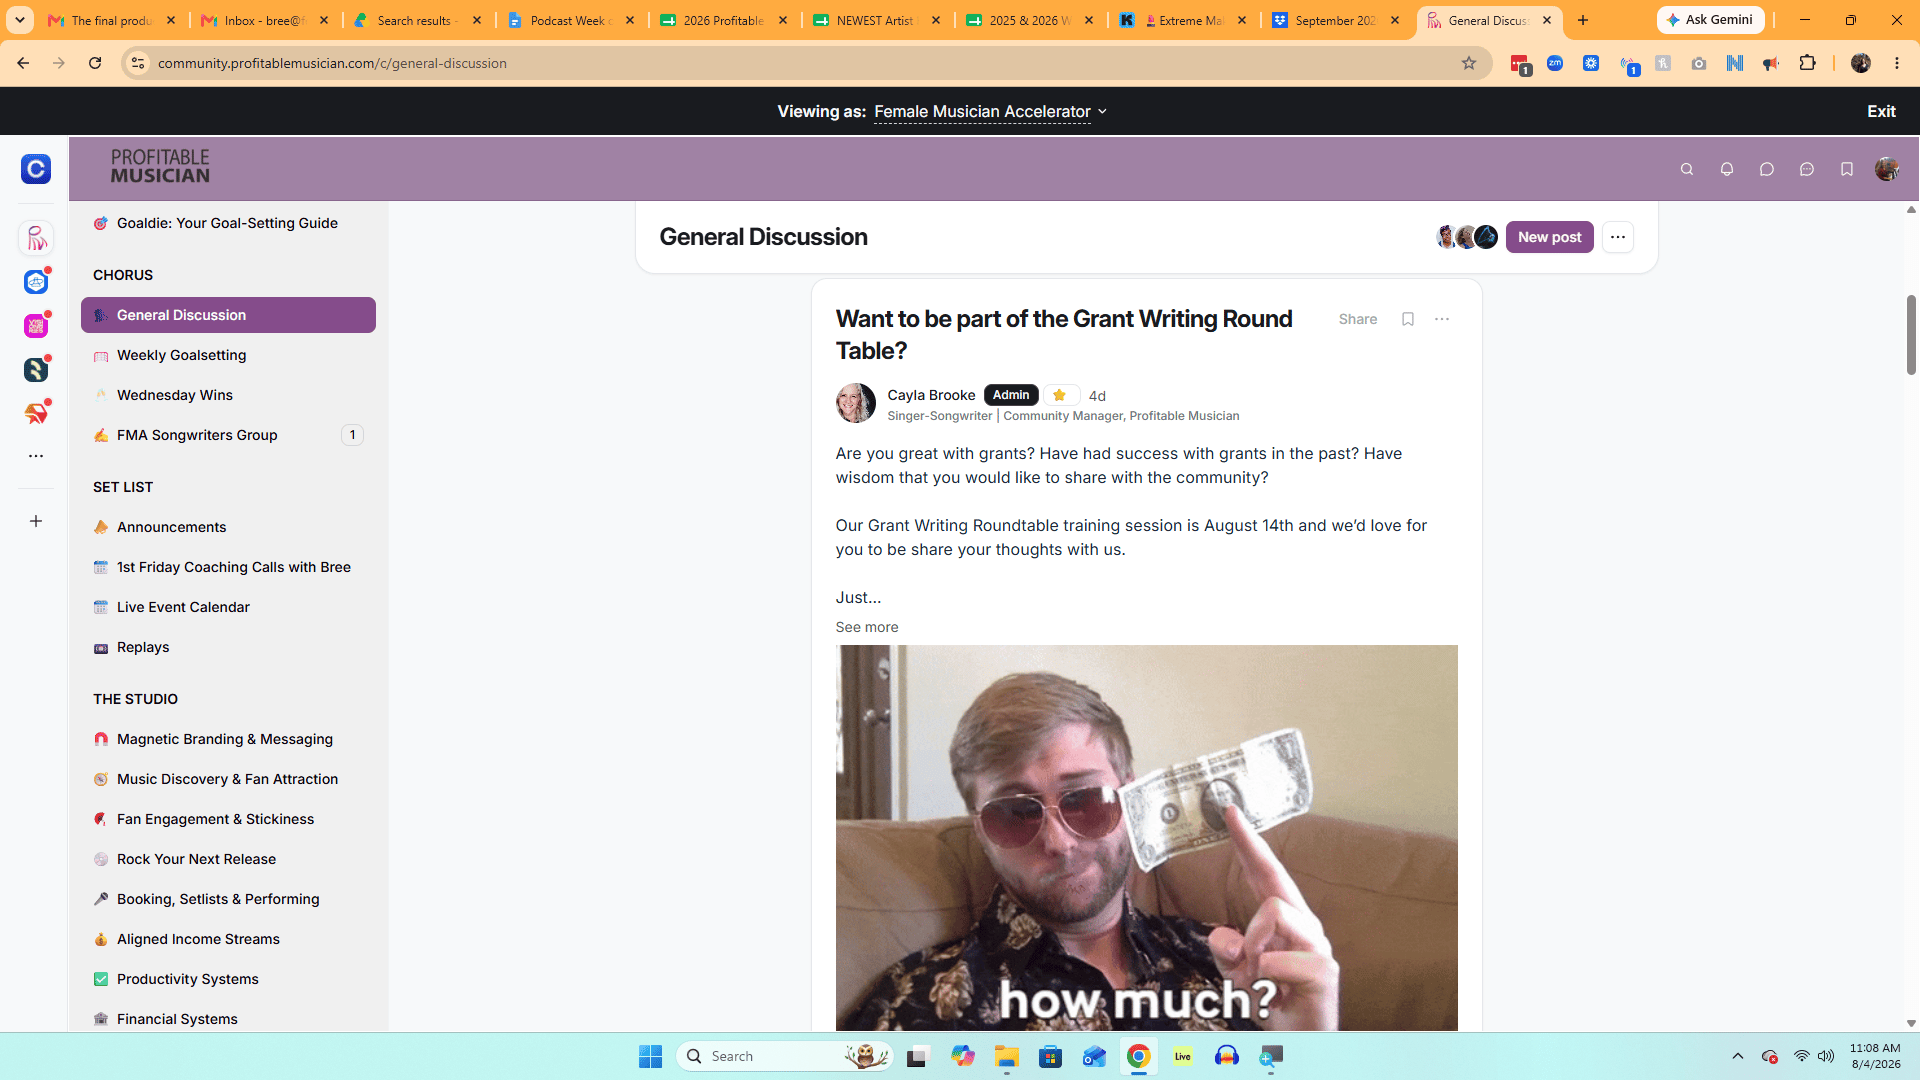The height and width of the screenshot is (1080, 1920).
Task: Open Chrome three-dot menu
Action: coord(1897,63)
